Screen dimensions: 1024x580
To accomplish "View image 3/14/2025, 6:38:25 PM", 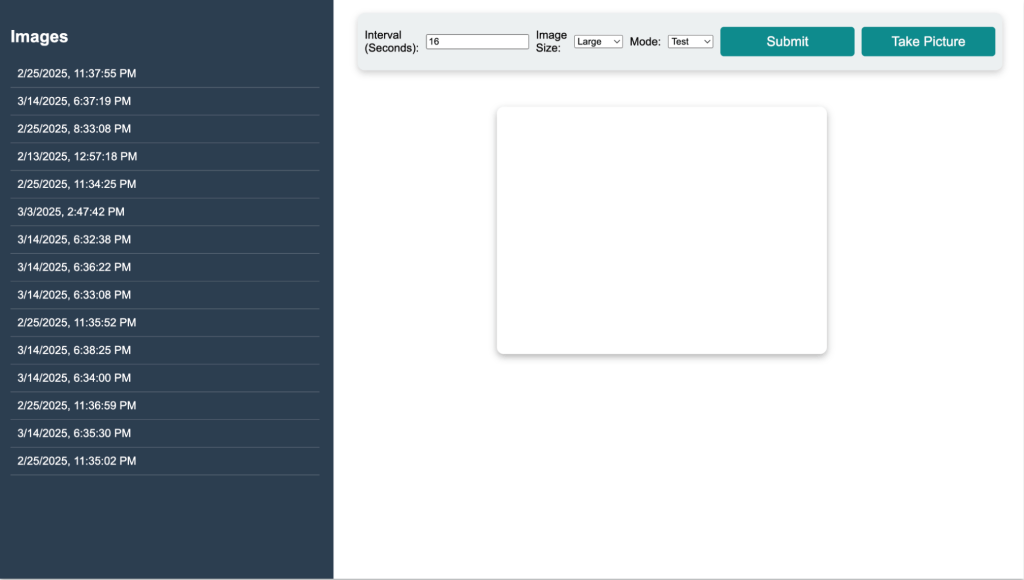I will (x=74, y=350).
